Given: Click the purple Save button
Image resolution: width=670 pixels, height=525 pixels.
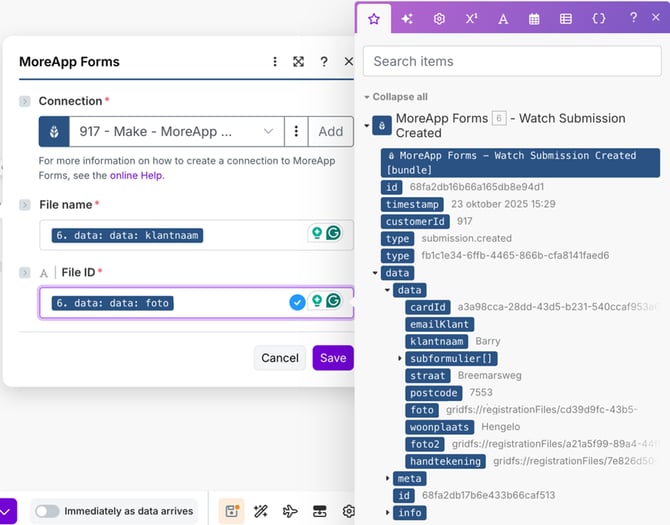Looking at the screenshot, I should pos(333,358).
